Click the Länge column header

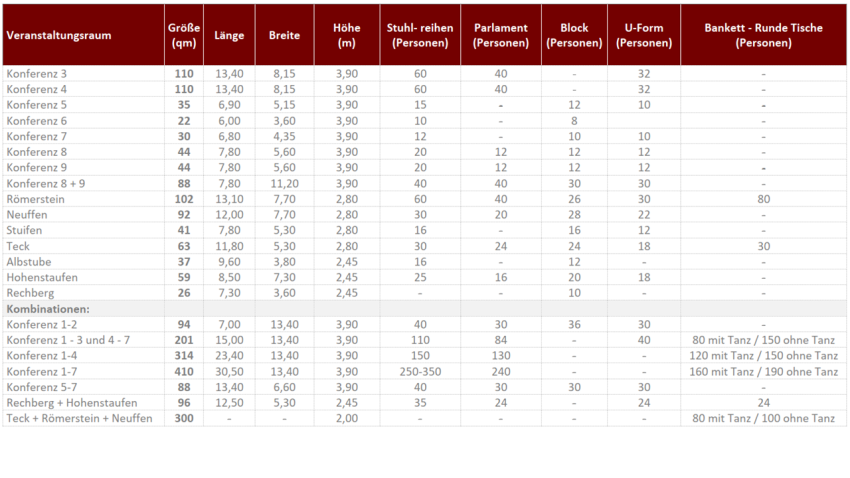229,36
